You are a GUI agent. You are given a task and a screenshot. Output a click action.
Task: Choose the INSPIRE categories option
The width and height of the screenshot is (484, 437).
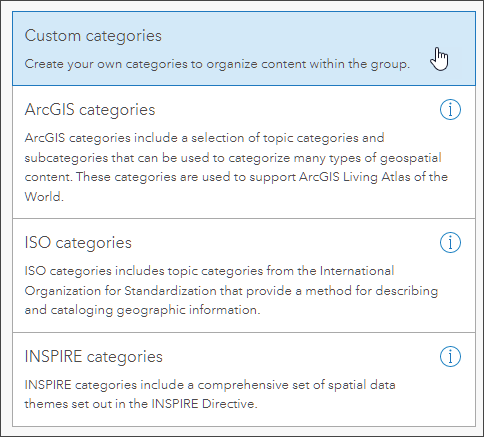click(x=244, y=379)
